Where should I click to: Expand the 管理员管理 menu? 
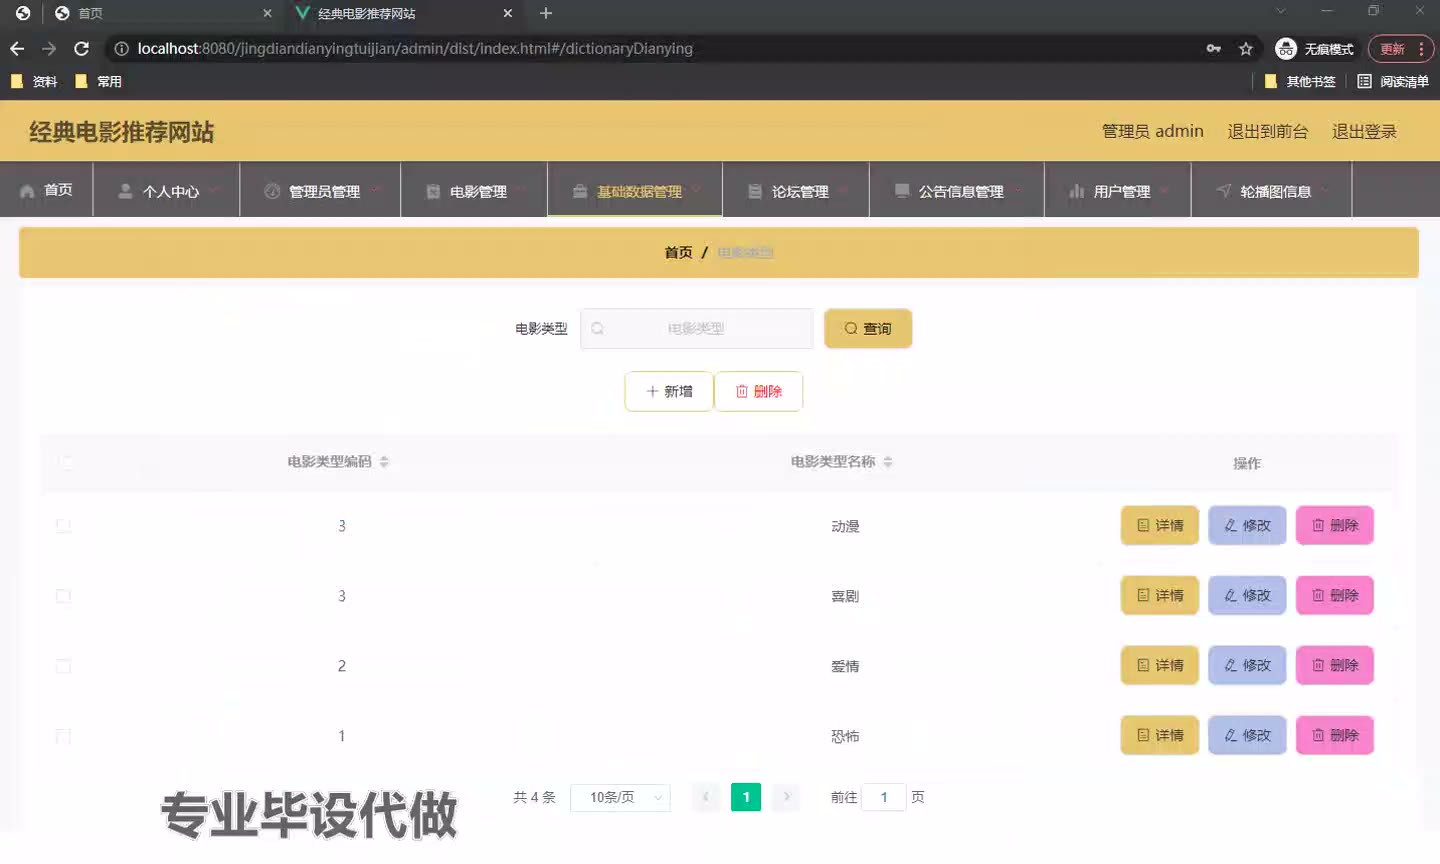click(320, 190)
